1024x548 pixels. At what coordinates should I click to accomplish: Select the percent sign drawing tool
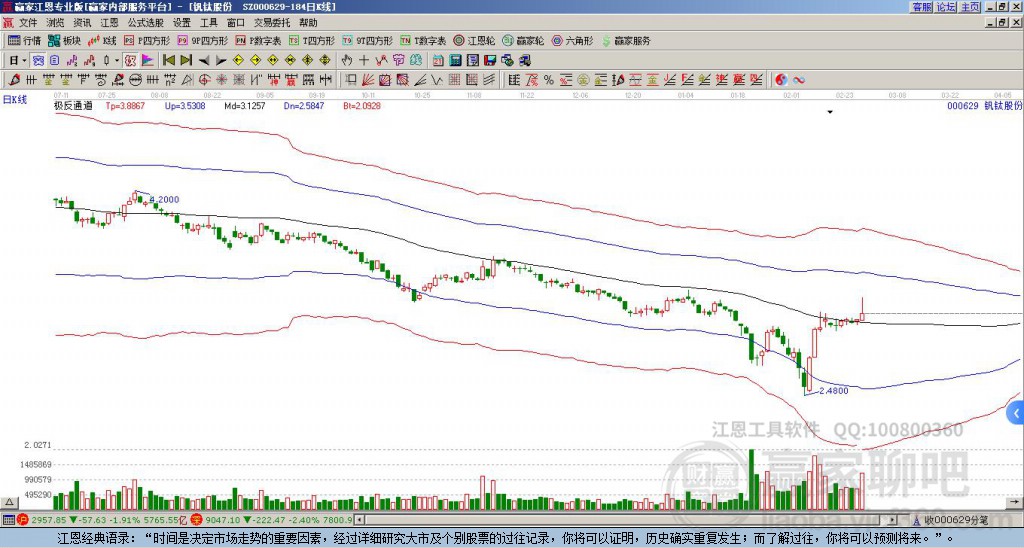pos(549,80)
